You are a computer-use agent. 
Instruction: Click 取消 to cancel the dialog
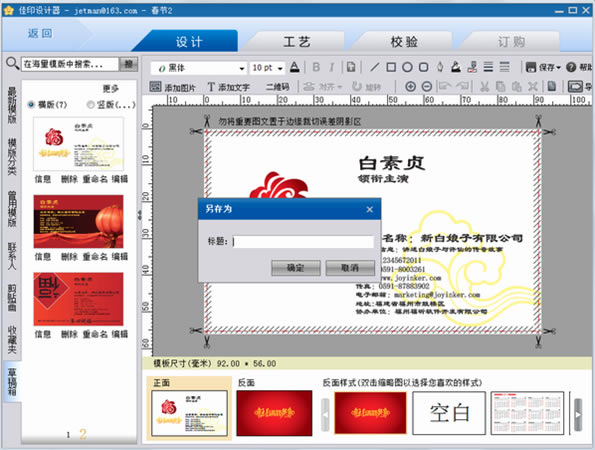coord(350,268)
